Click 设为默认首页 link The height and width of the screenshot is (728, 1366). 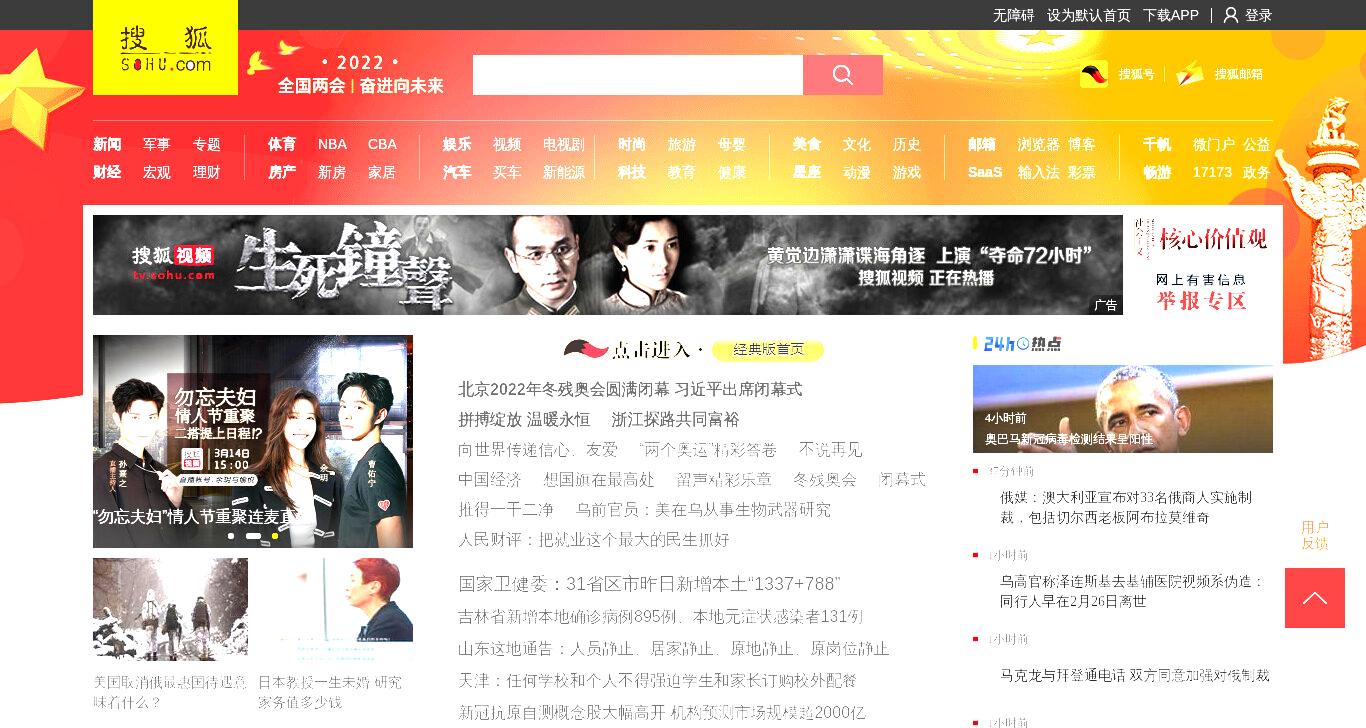(1089, 15)
